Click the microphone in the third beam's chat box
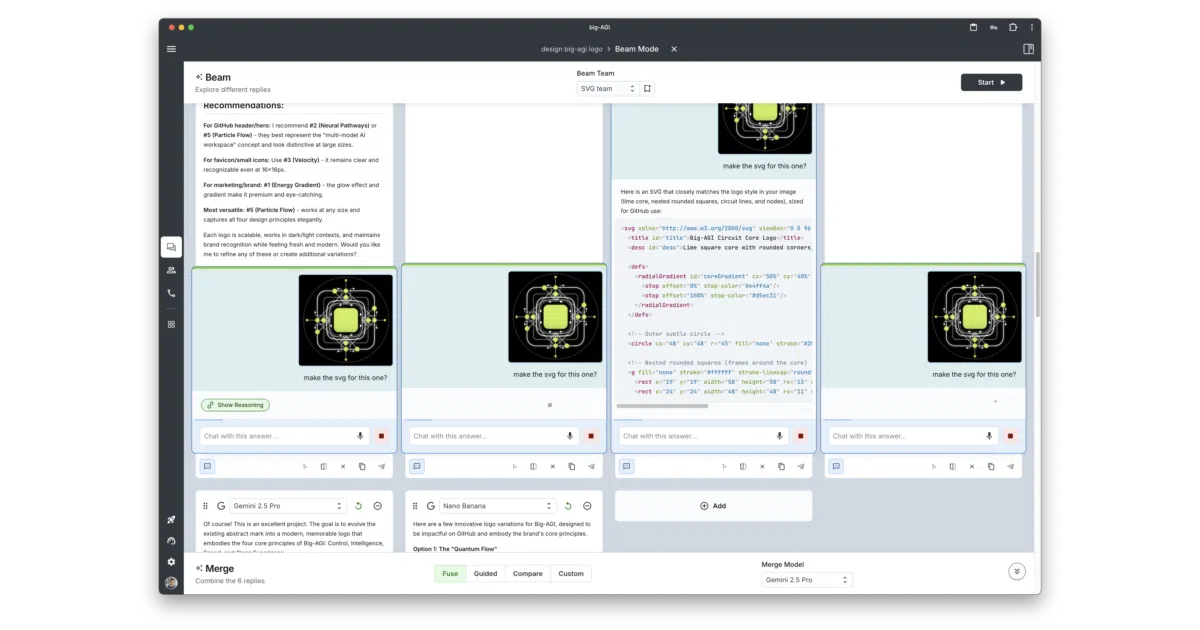Image resolution: width=1200 pixels, height=630 pixels. (780, 436)
